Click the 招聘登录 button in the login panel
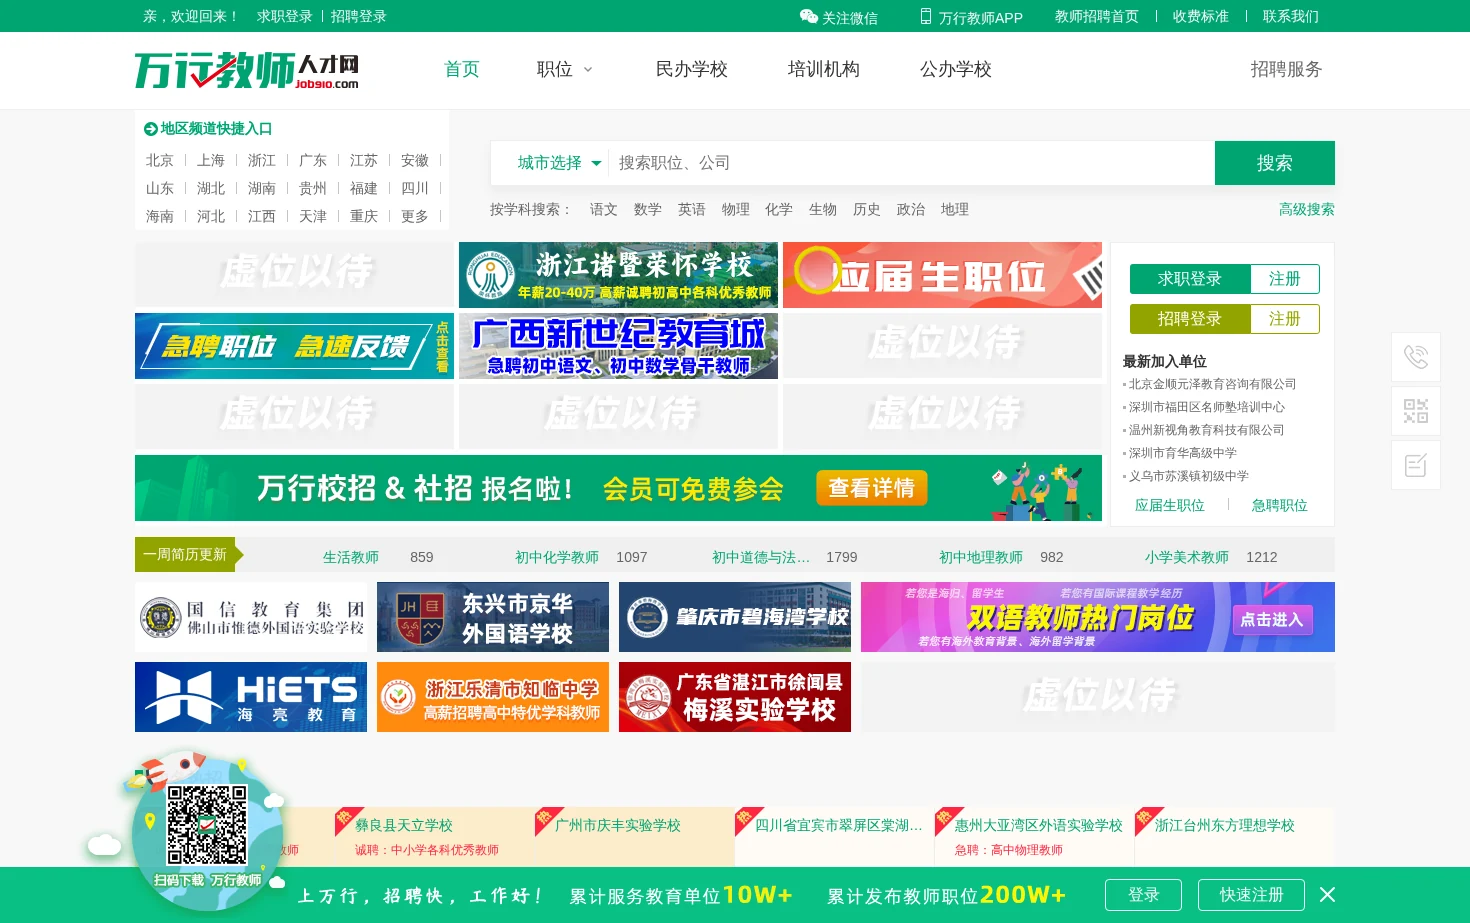 (x=1190, y=319)
